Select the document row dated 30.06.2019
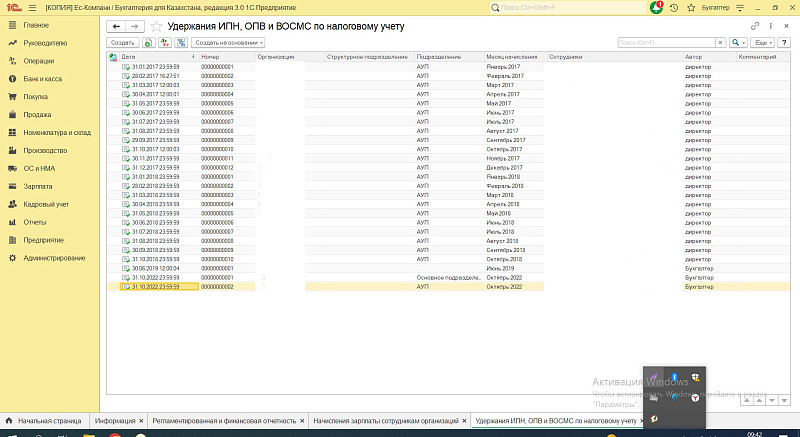 click(150, 268)
